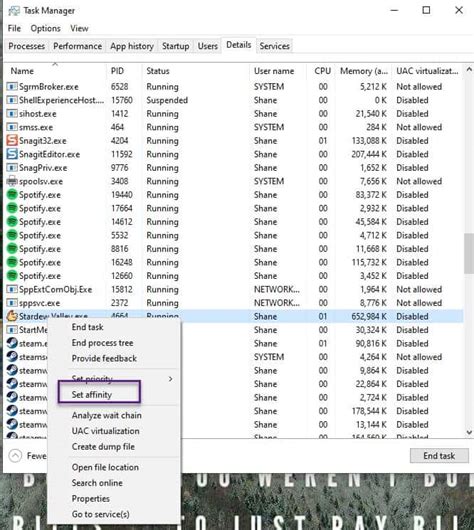Click the spoolsv.exe printer icon
The height and width of the screenshot is (530, 474).
[x=12, y=181]
